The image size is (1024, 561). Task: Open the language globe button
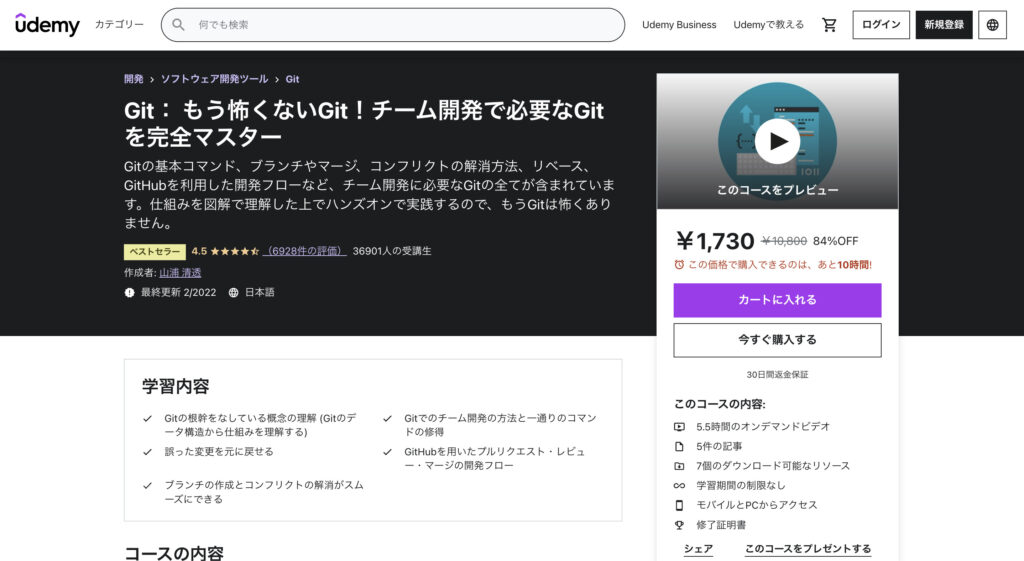992,25
